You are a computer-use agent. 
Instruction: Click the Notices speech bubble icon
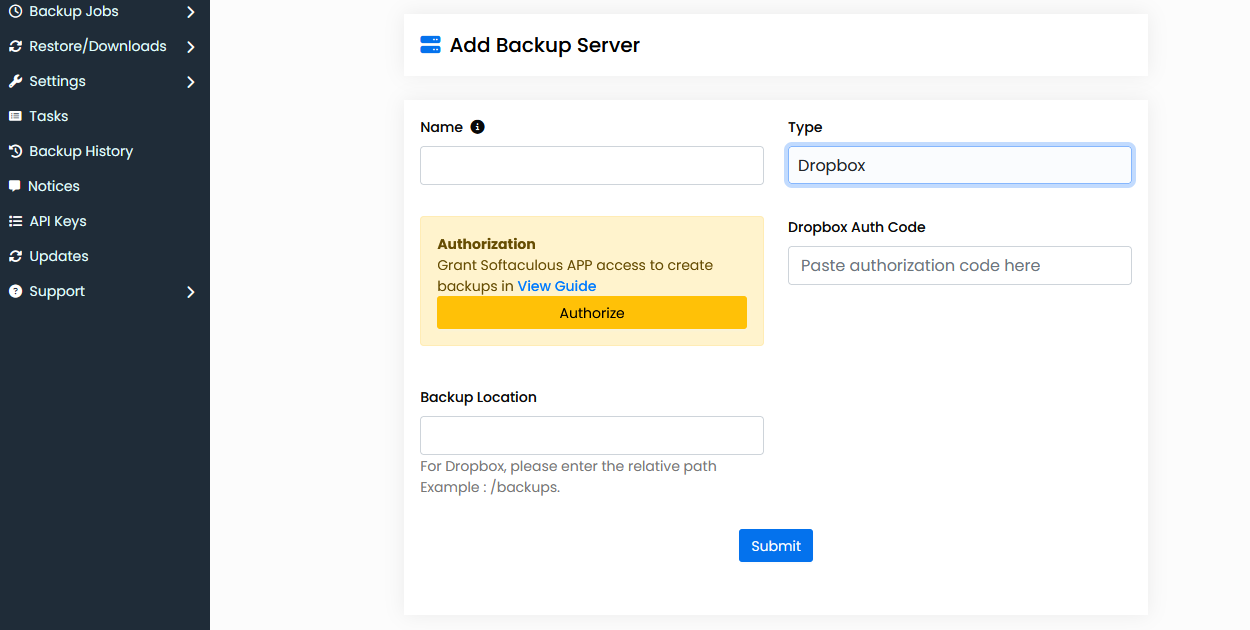pyautogui.click(x=15, y=186)
